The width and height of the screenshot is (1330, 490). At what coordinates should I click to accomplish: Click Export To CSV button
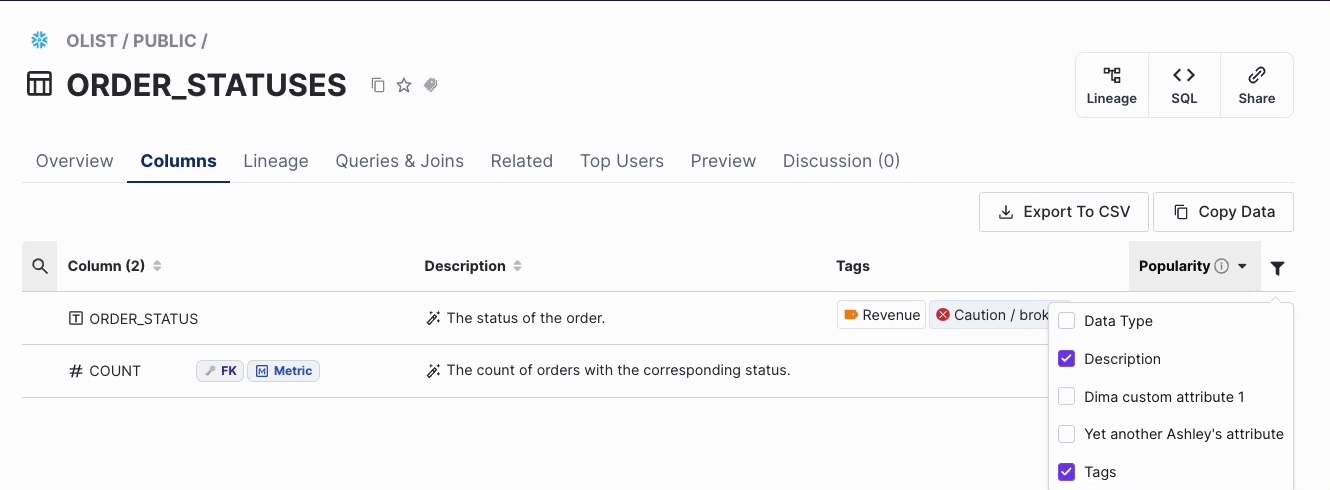[x=1064, y=212]
